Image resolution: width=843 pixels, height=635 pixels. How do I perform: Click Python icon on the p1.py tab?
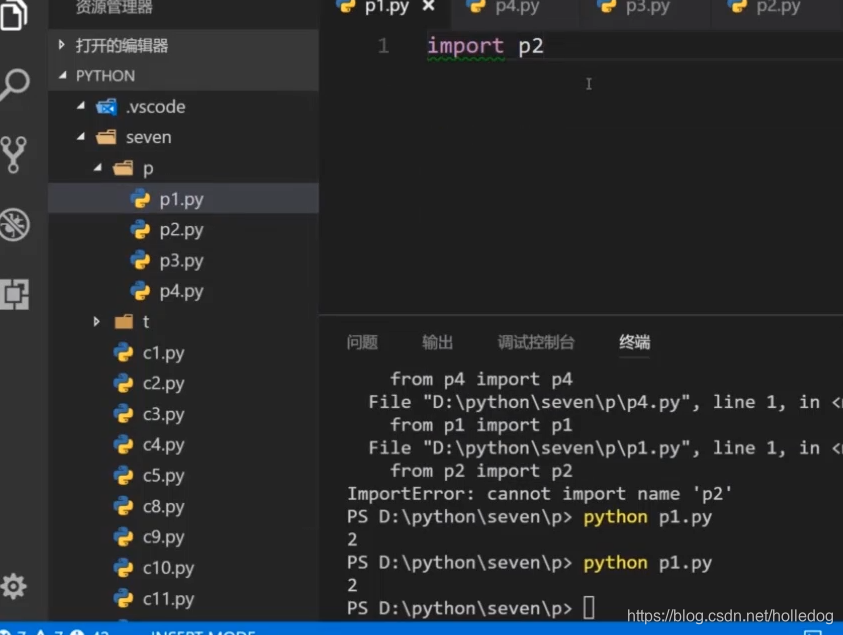(x=345, y=5)
